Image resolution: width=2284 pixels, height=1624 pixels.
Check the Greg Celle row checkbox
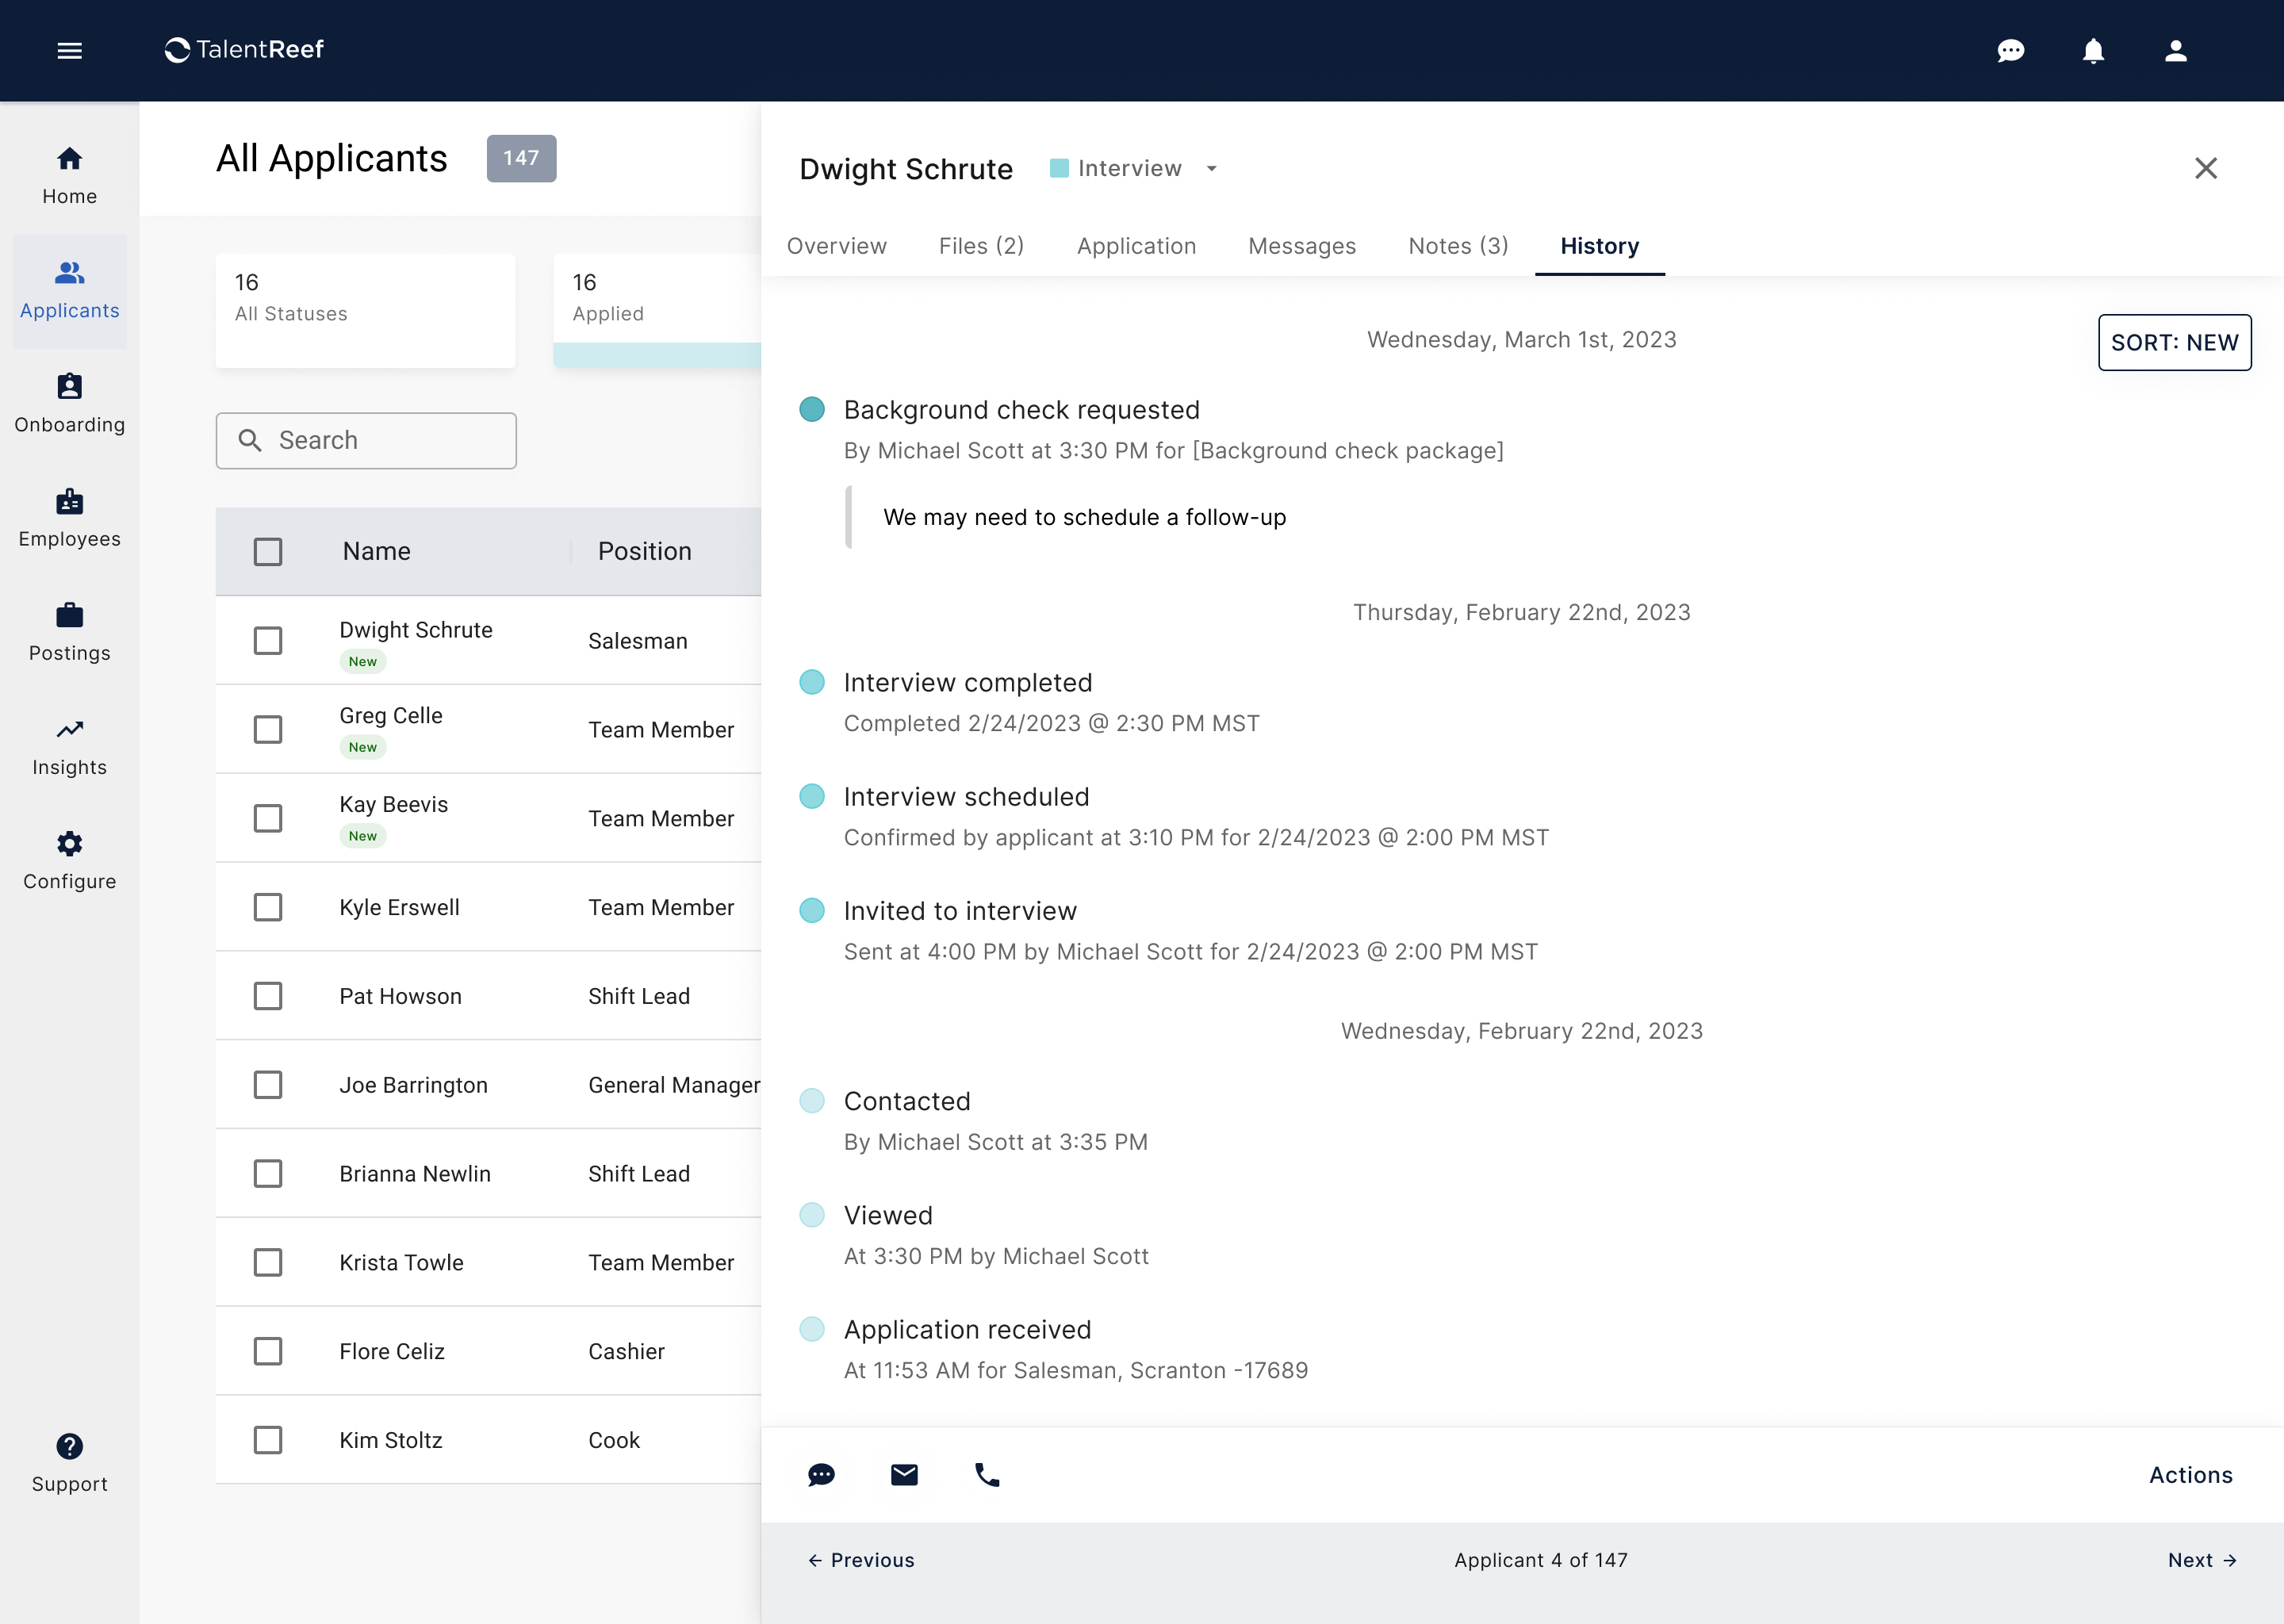[268, 730]
